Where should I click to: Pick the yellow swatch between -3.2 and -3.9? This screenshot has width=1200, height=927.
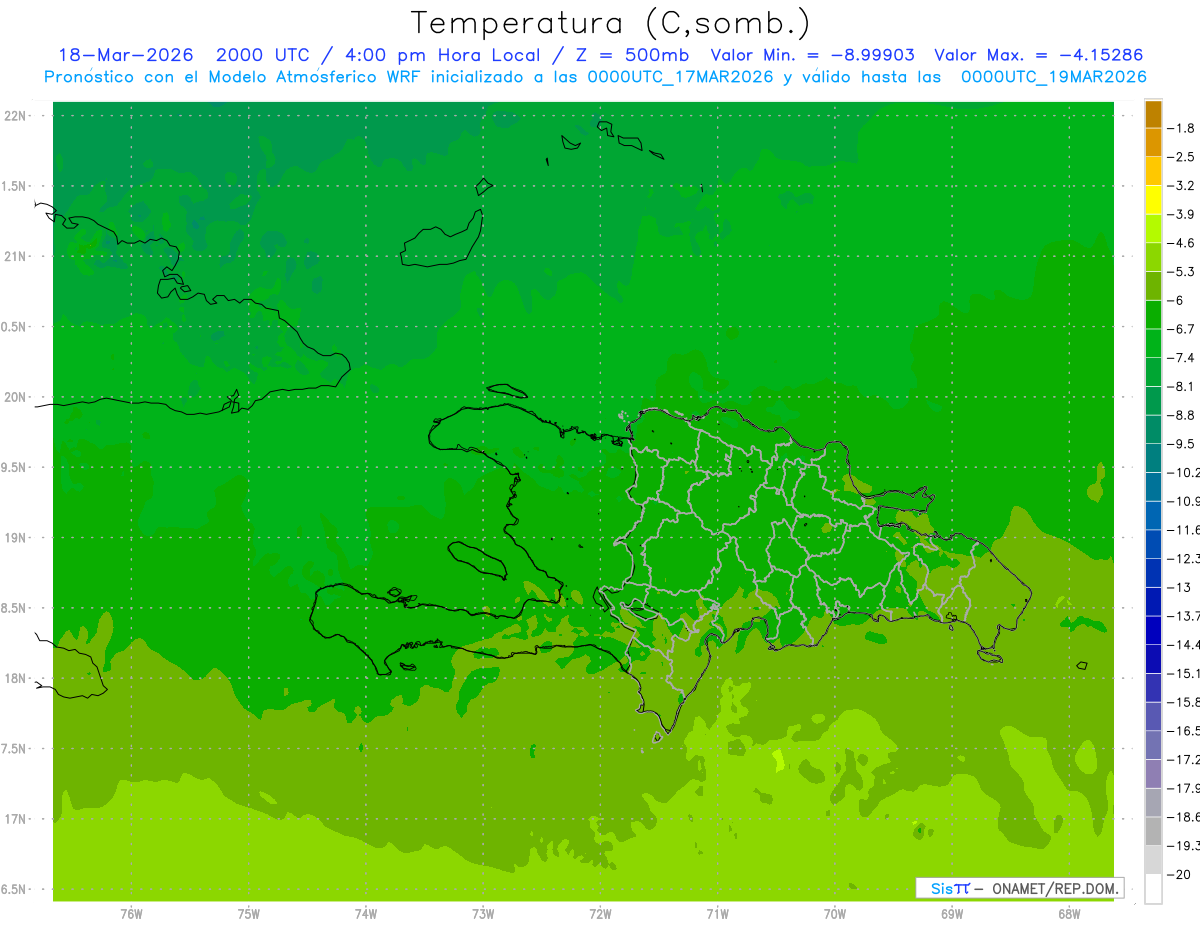pos(1153,200)
